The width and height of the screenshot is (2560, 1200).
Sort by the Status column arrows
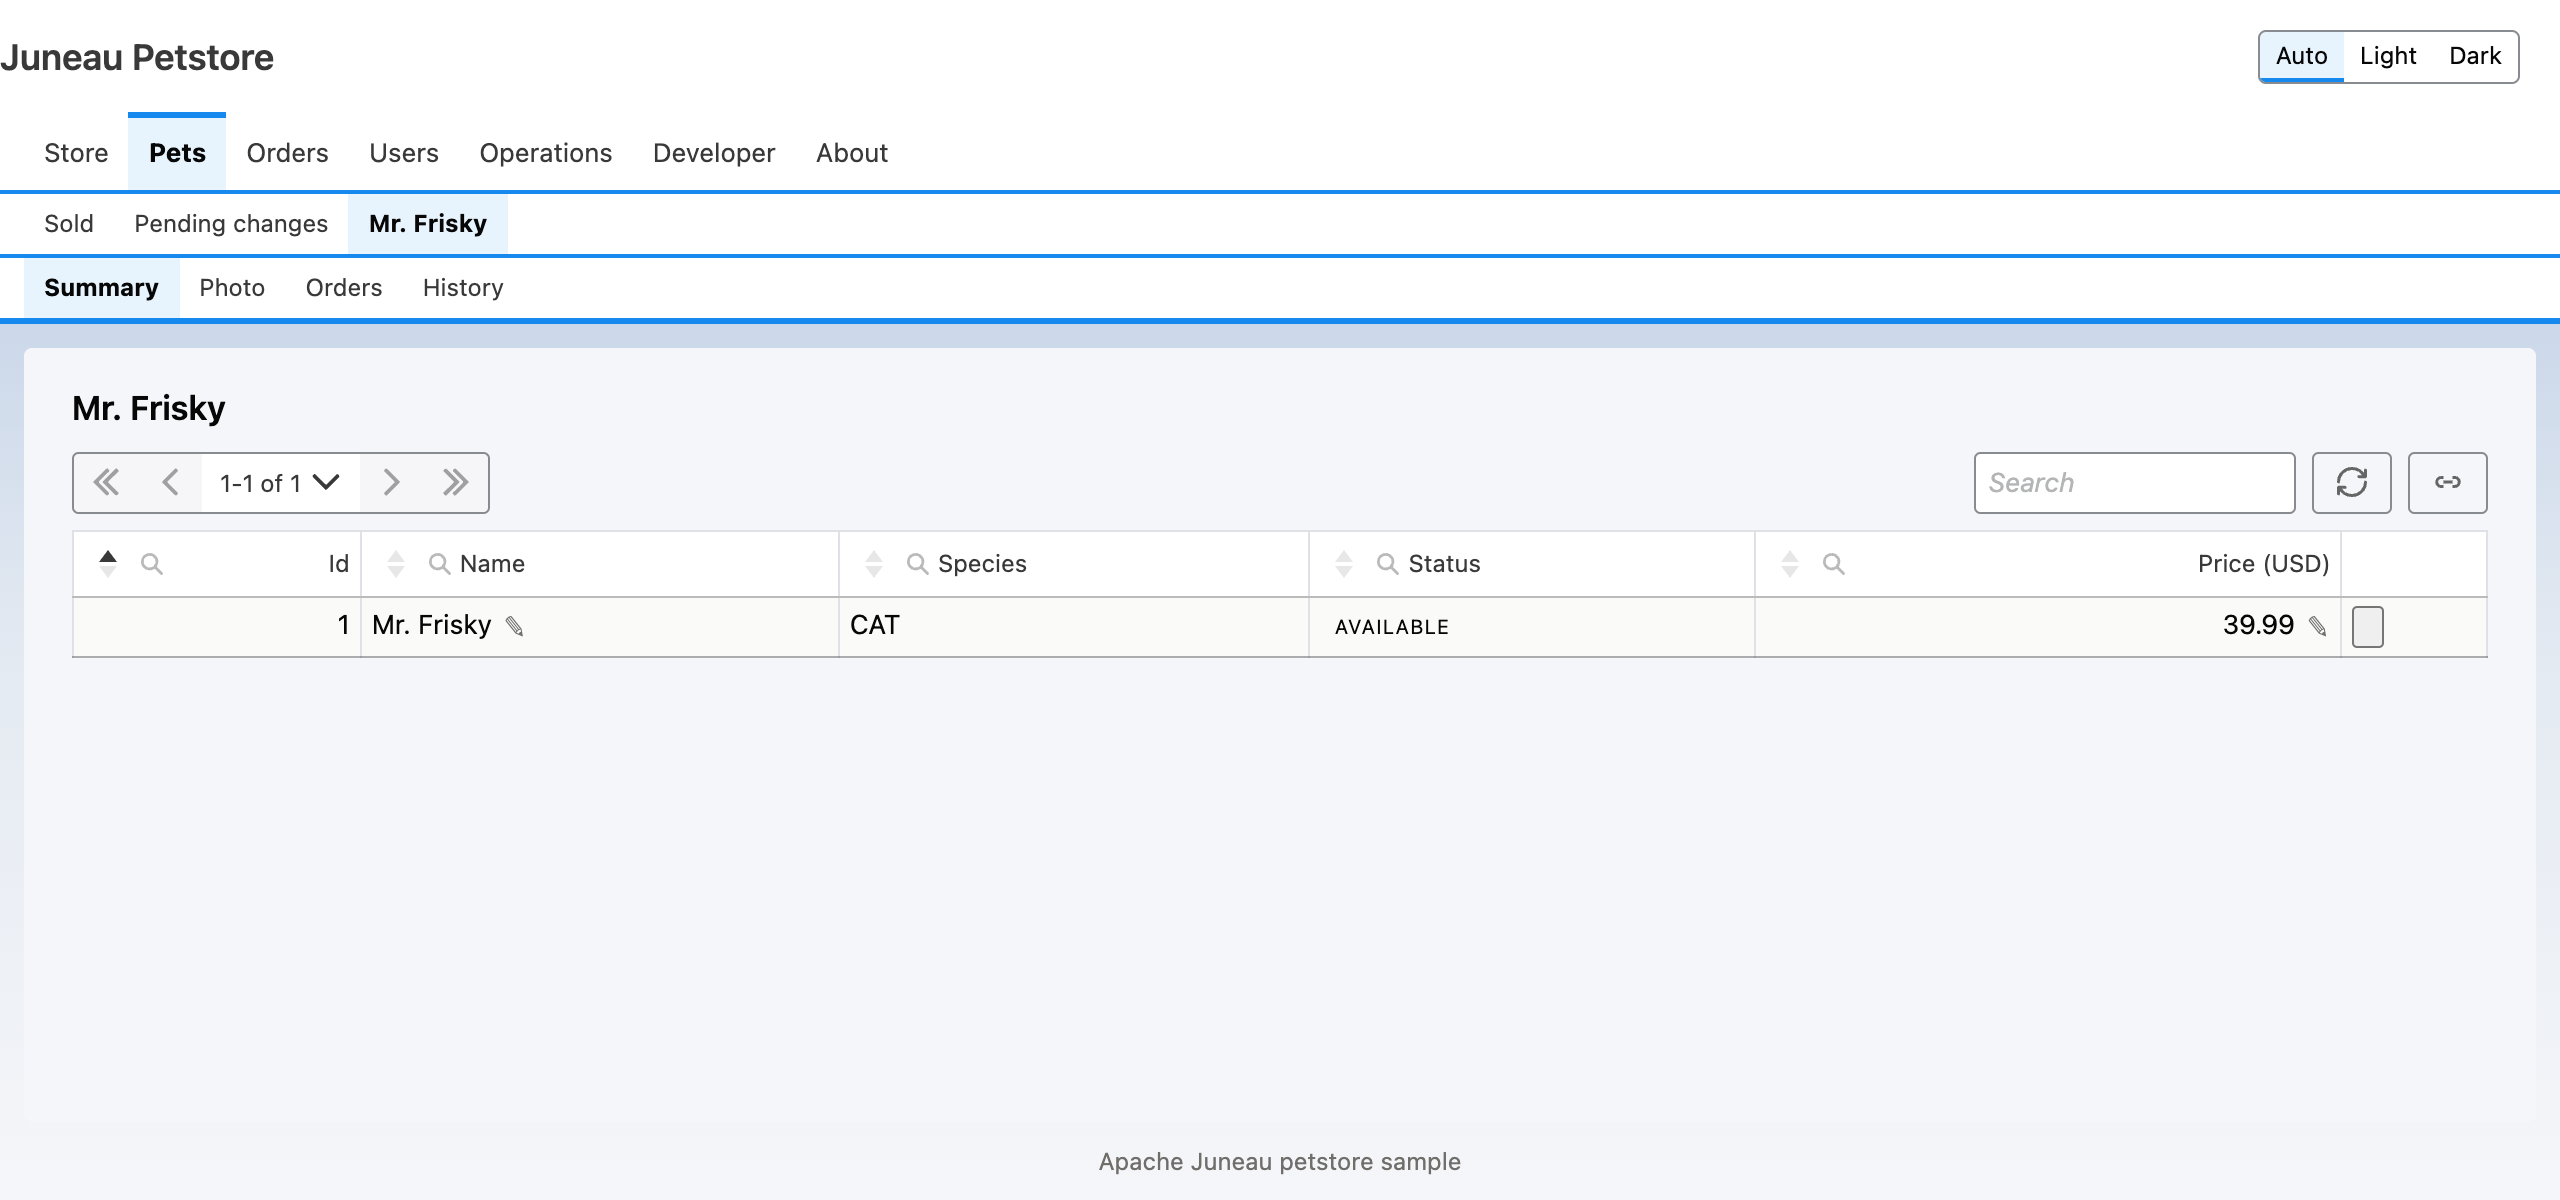click(1344, 564)
